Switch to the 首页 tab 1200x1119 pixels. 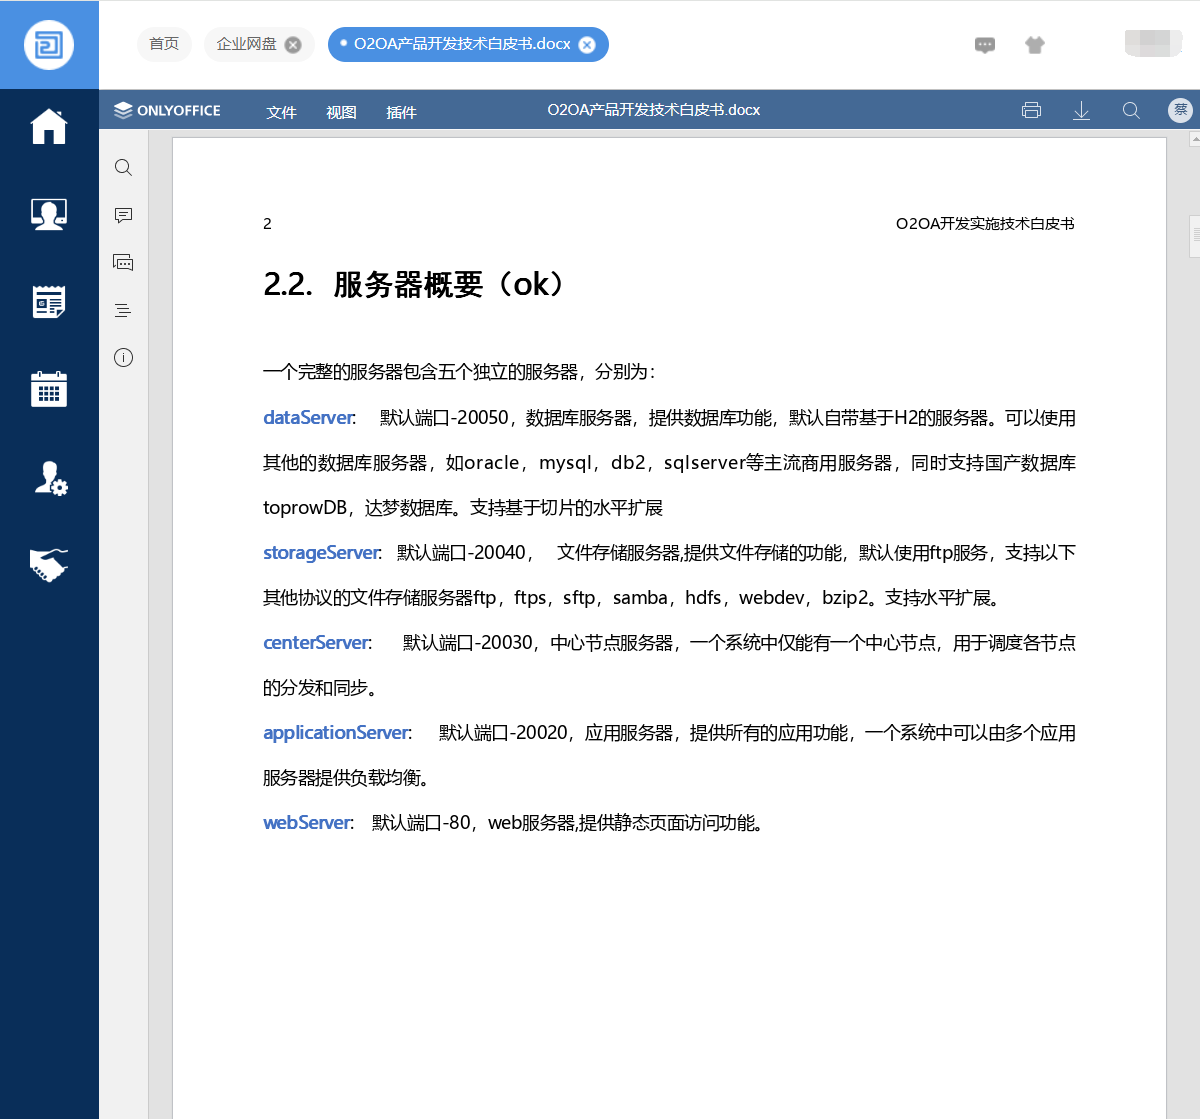tap(164, 44)
